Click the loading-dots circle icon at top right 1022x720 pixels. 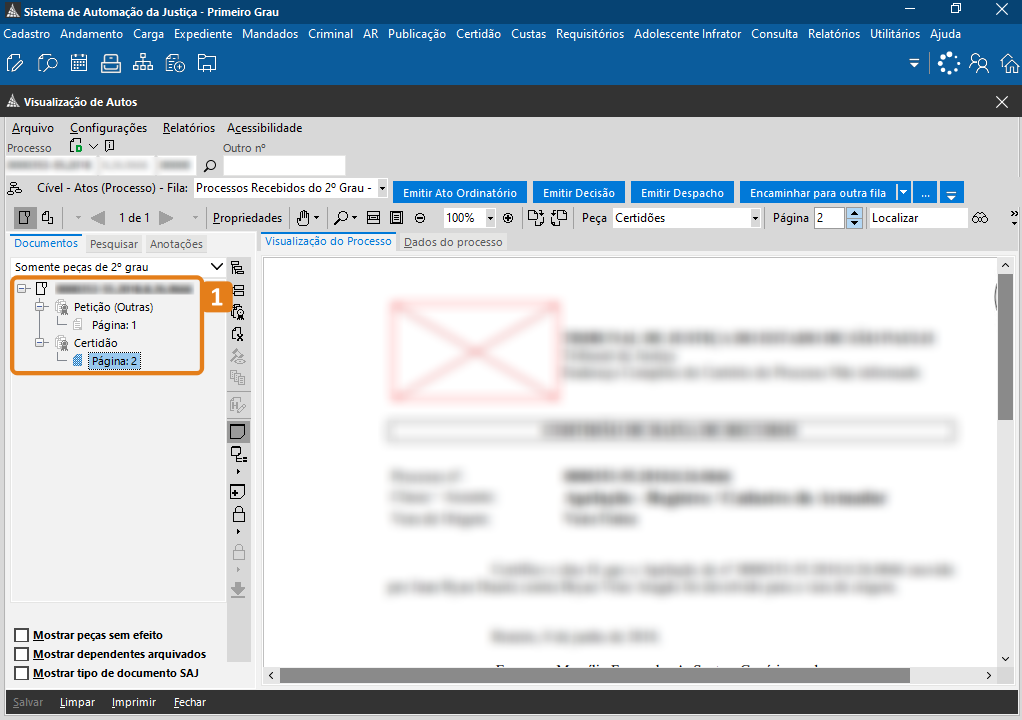(x=948, y=63)
